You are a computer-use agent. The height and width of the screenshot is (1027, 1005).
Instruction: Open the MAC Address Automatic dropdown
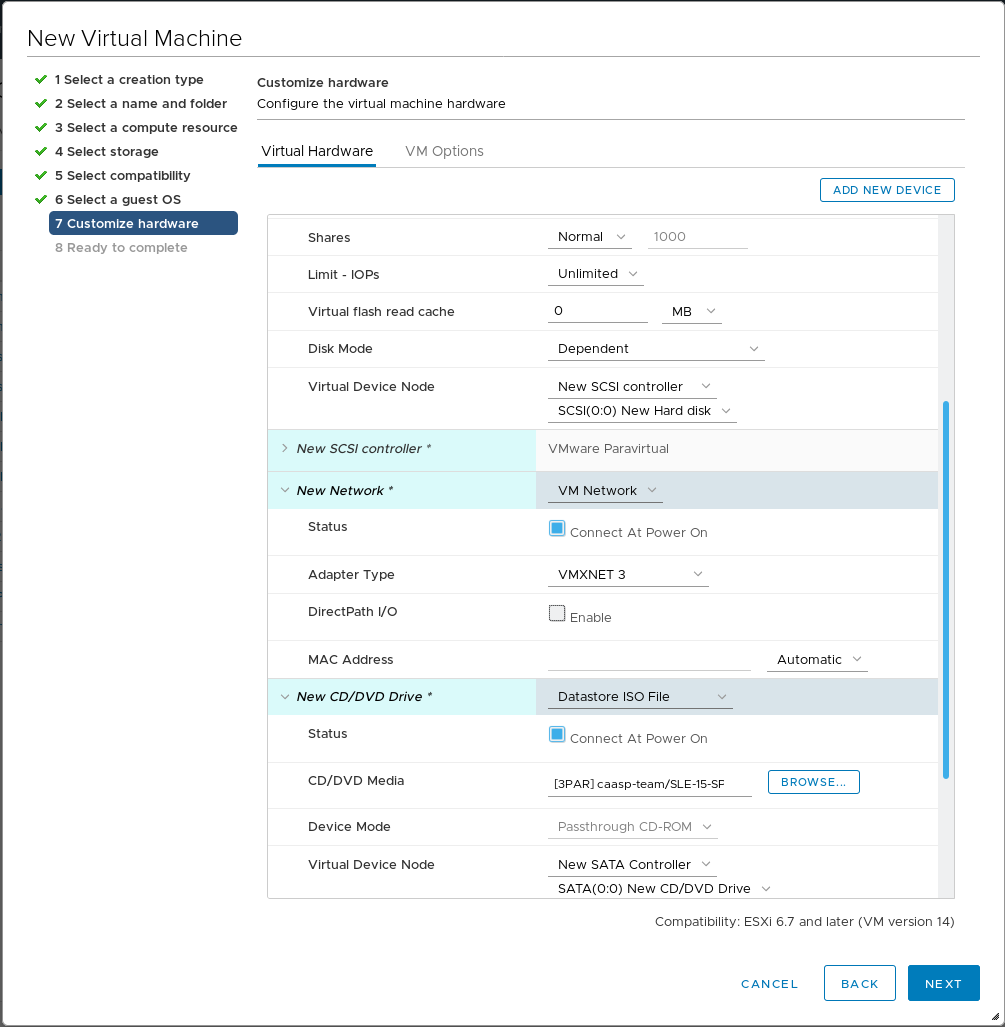pyautogui.click(x=817, y=660)
